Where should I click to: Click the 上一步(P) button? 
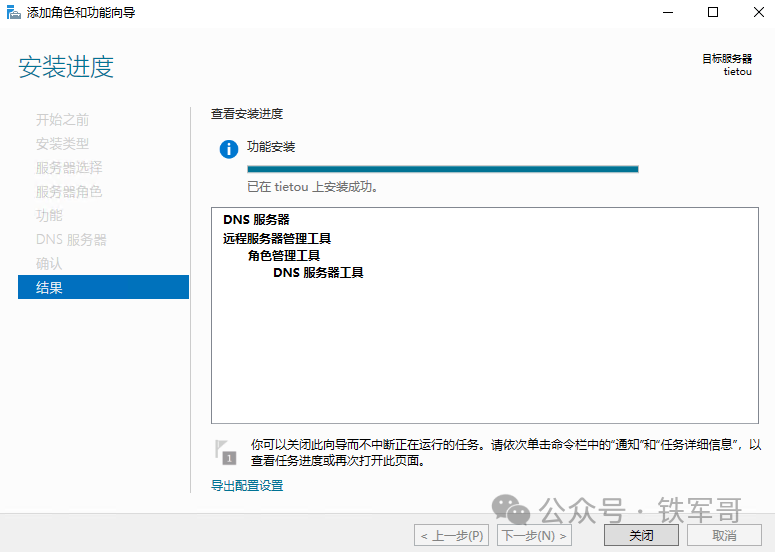point(451,535)
